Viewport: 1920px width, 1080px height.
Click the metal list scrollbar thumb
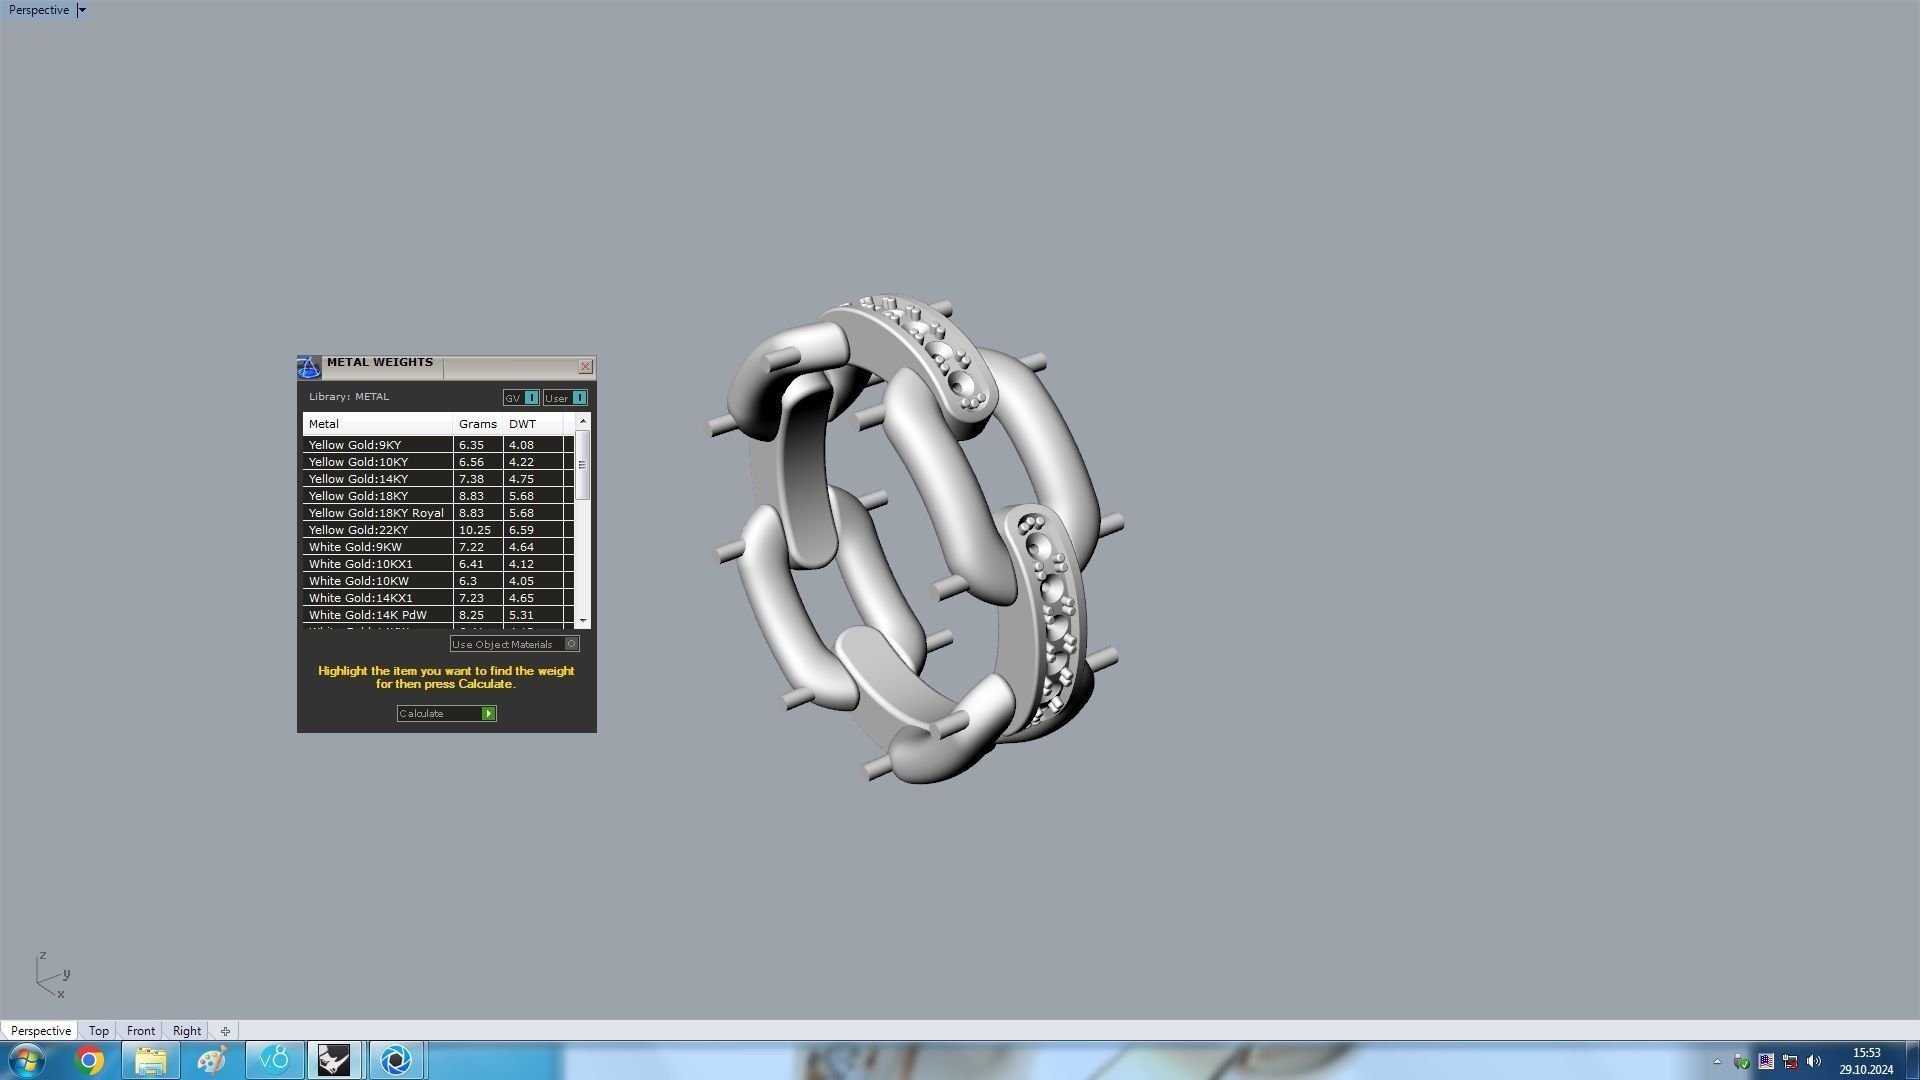pos(583,465)
